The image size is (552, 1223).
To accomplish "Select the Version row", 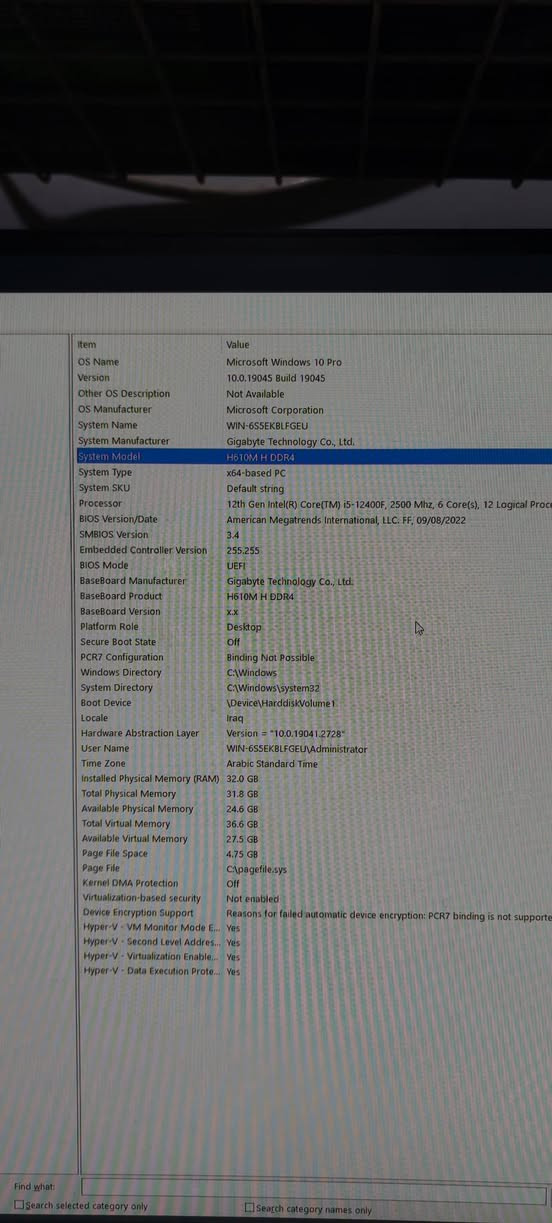I will 313,378.
